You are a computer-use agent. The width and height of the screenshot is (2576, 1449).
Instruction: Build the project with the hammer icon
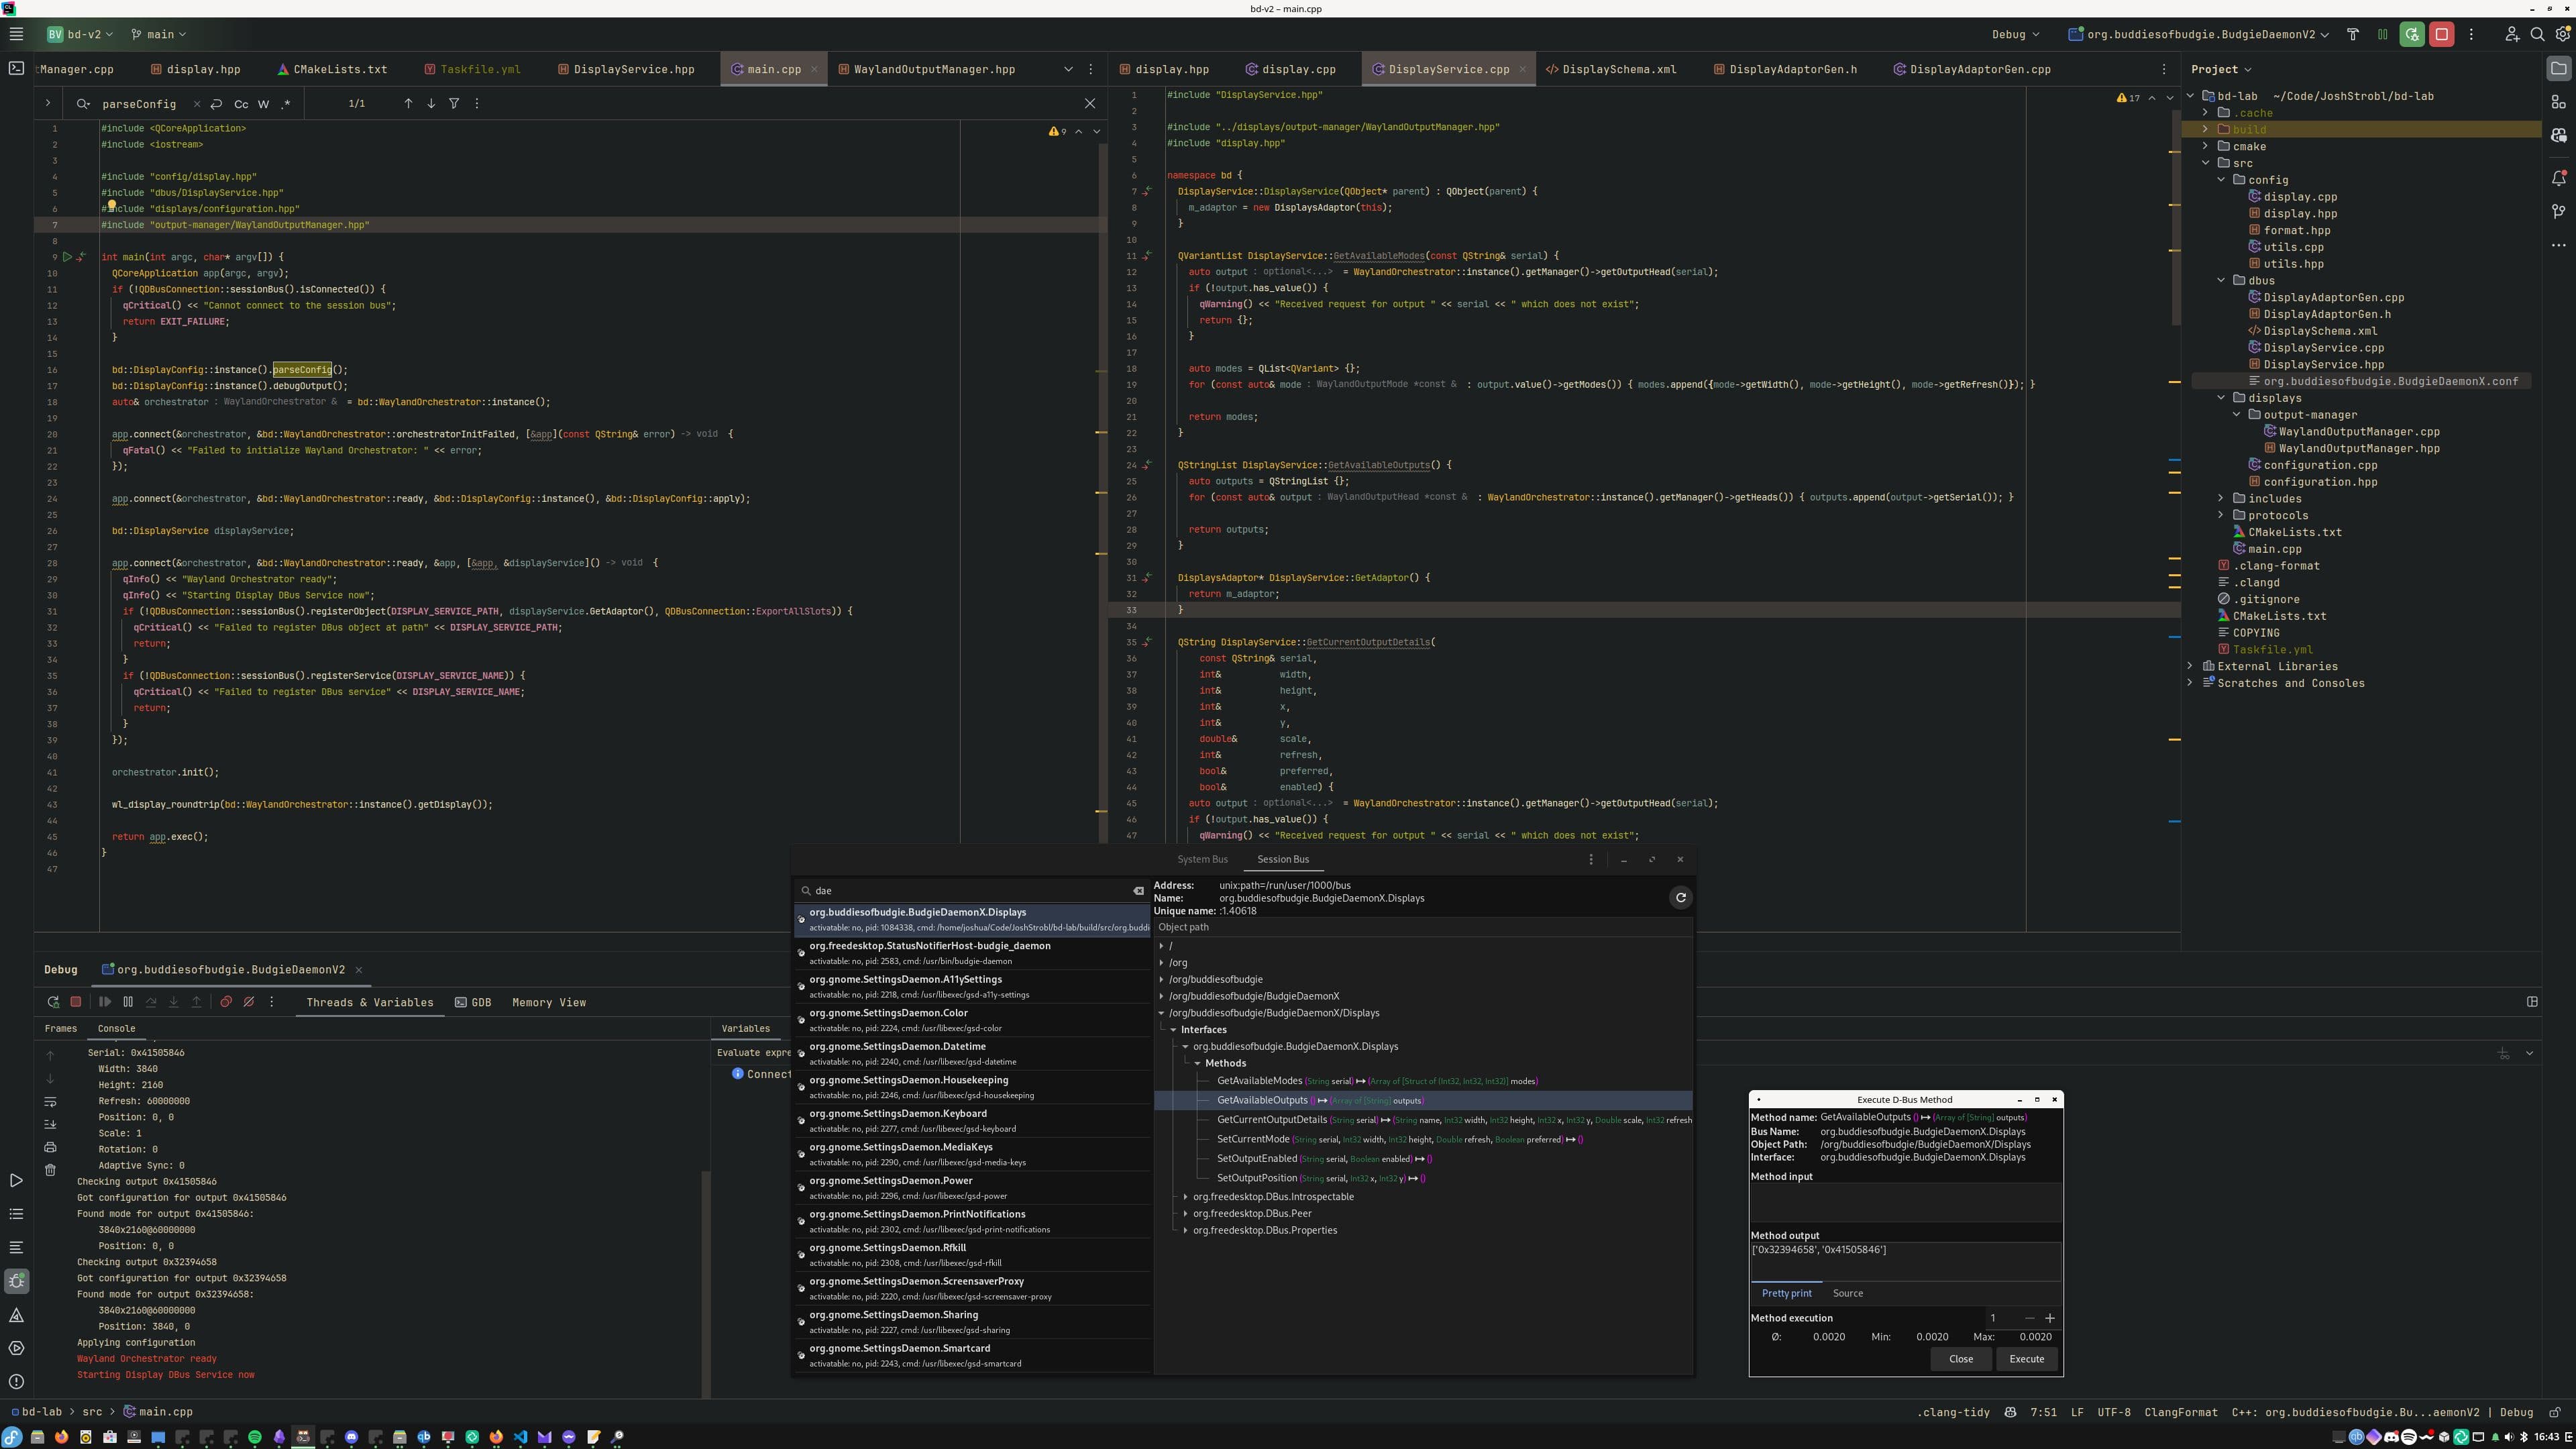2353,33
